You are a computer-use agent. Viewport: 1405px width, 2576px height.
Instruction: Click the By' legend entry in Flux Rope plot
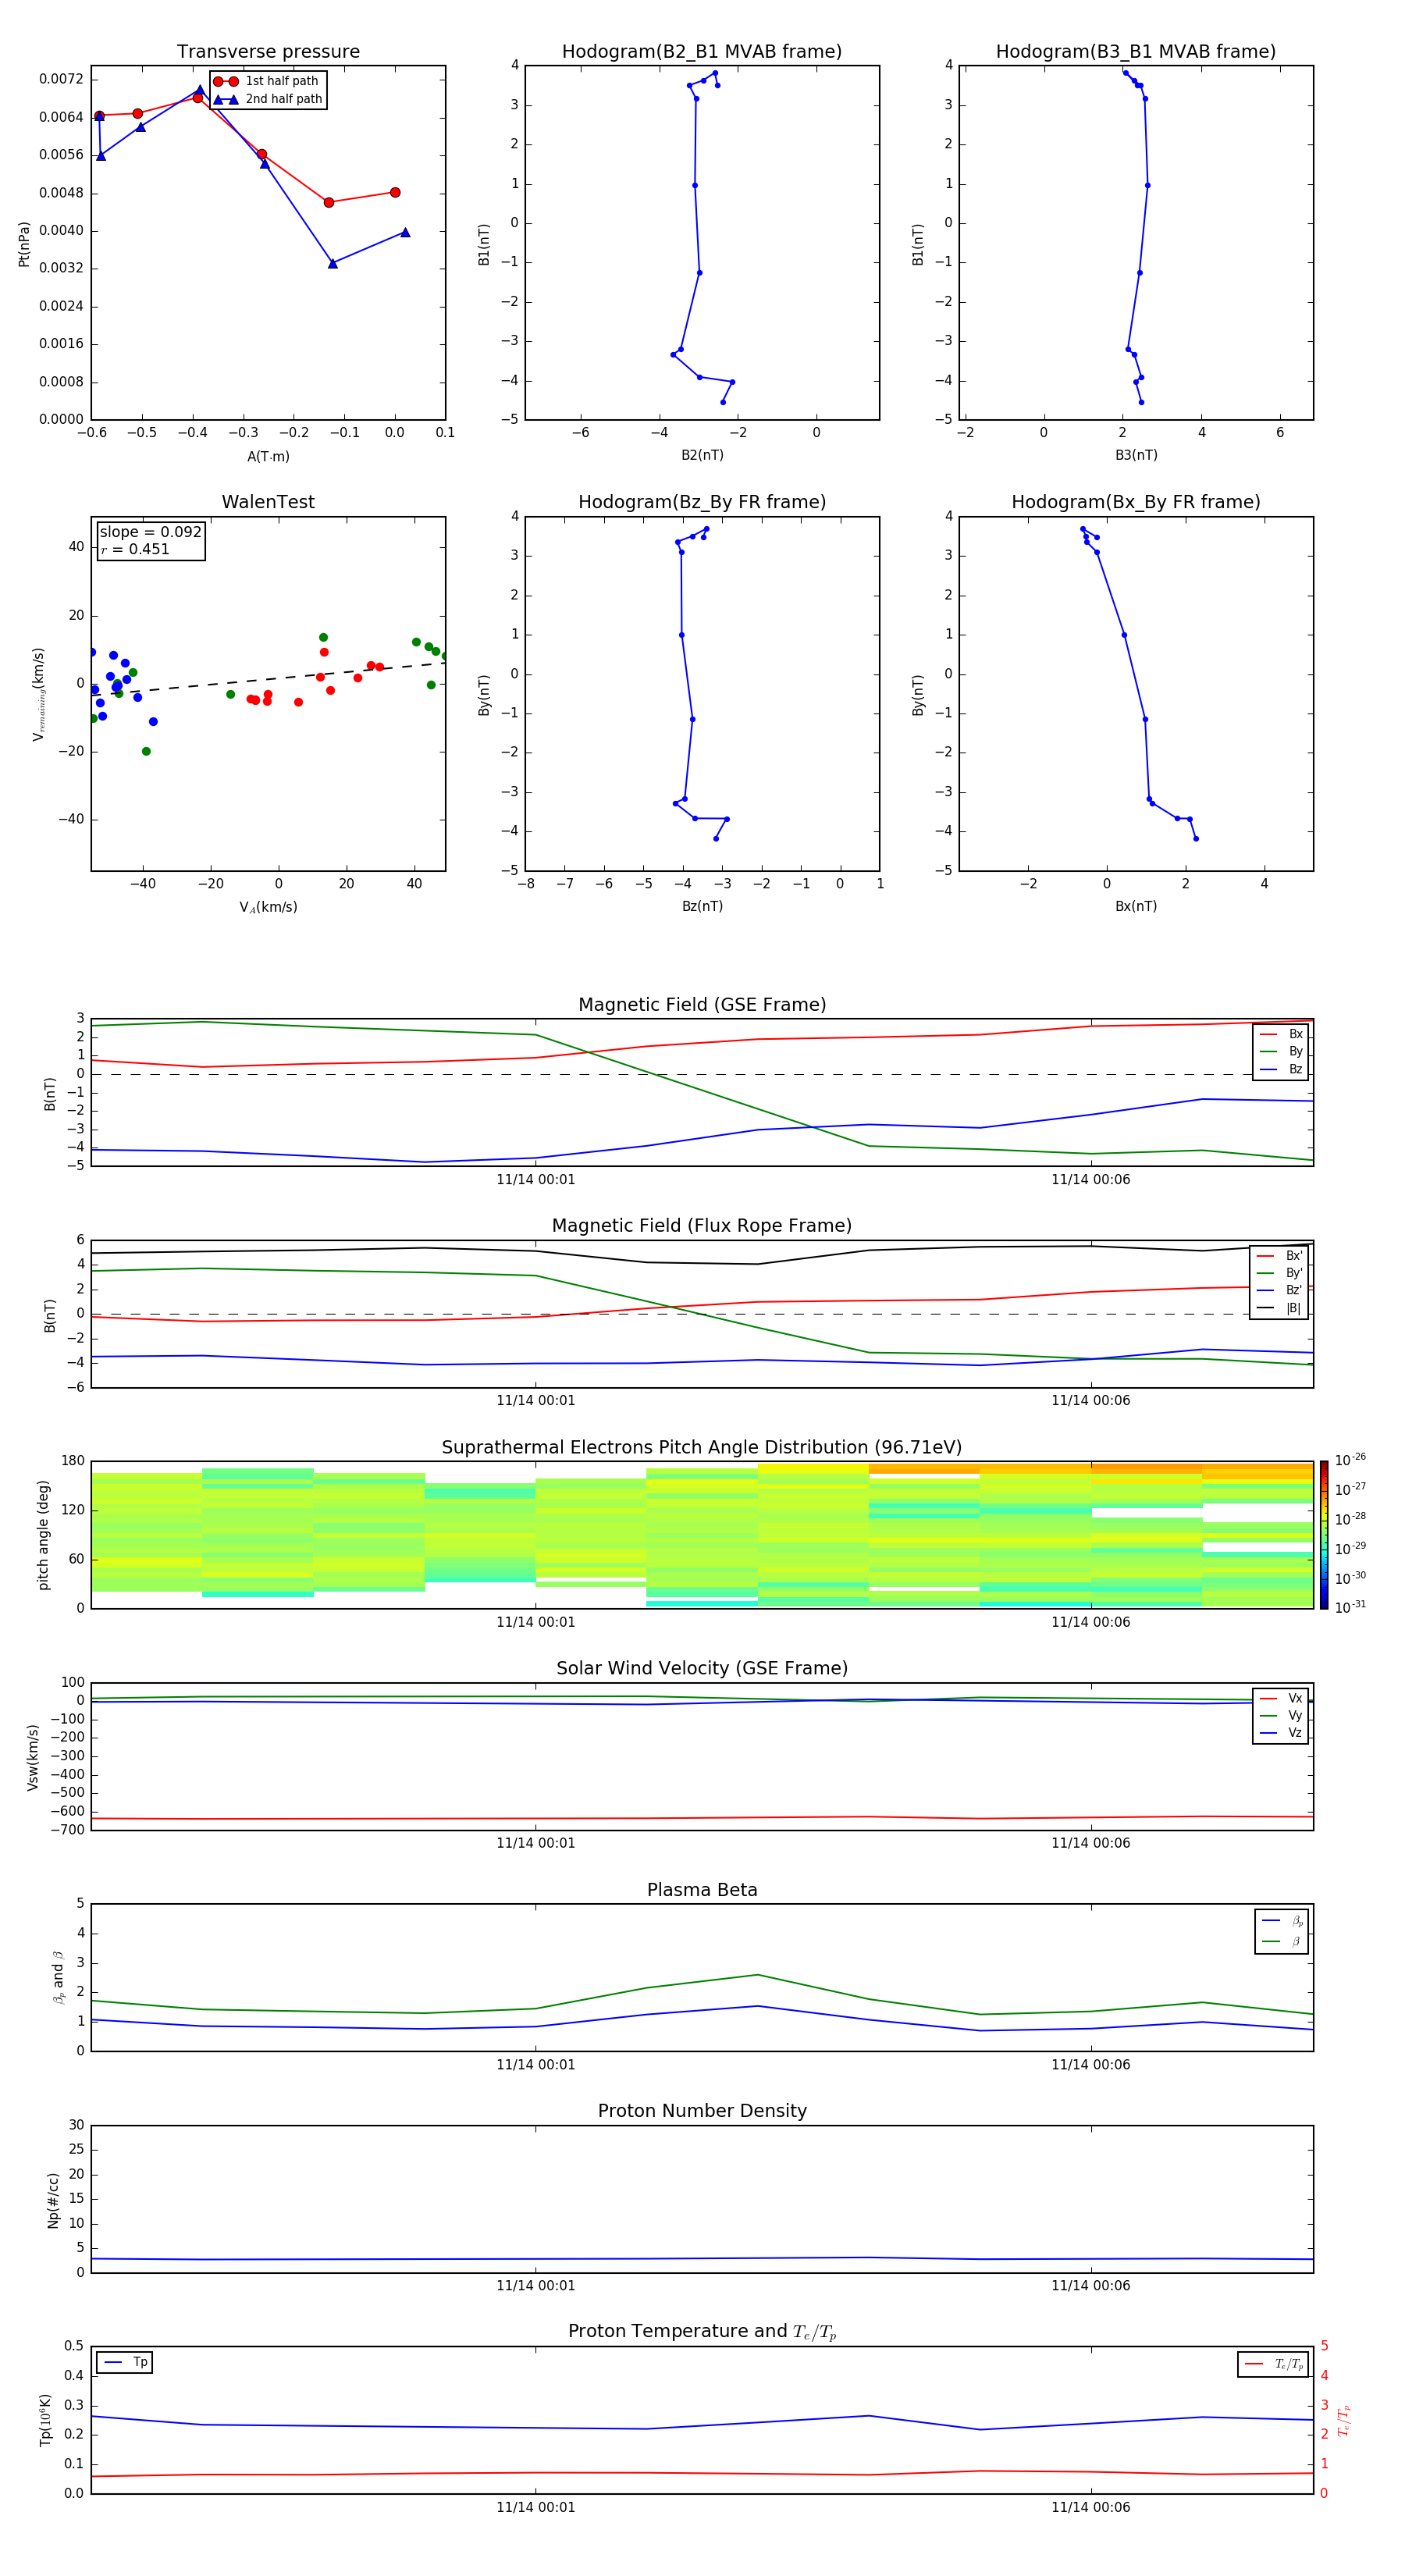click(x=1279, y=1273)
